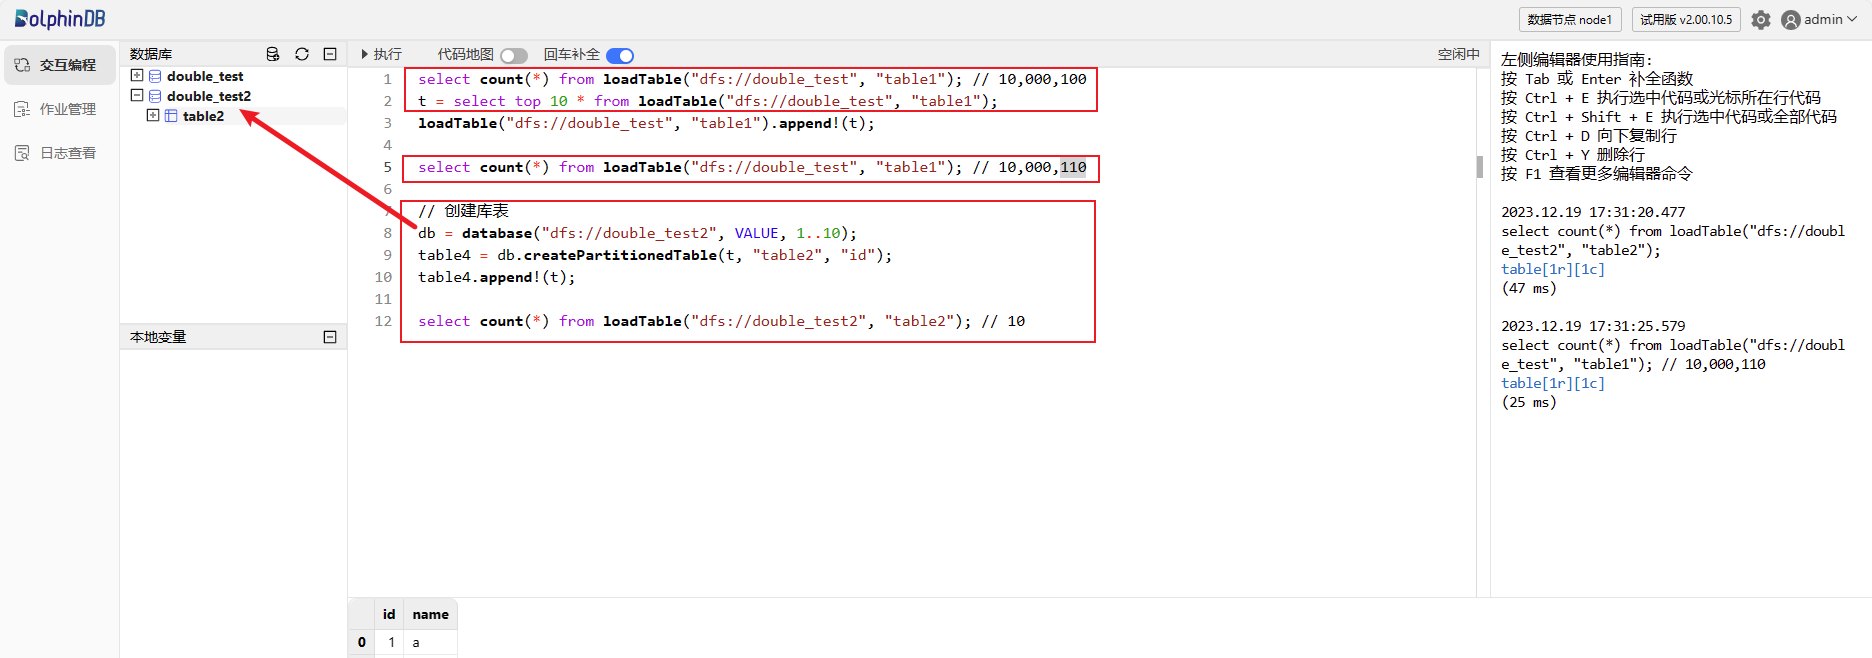The width and height of the screenshot is (1872, 658).
Task: Click the table2 table icon
Action: coord(171,116)
